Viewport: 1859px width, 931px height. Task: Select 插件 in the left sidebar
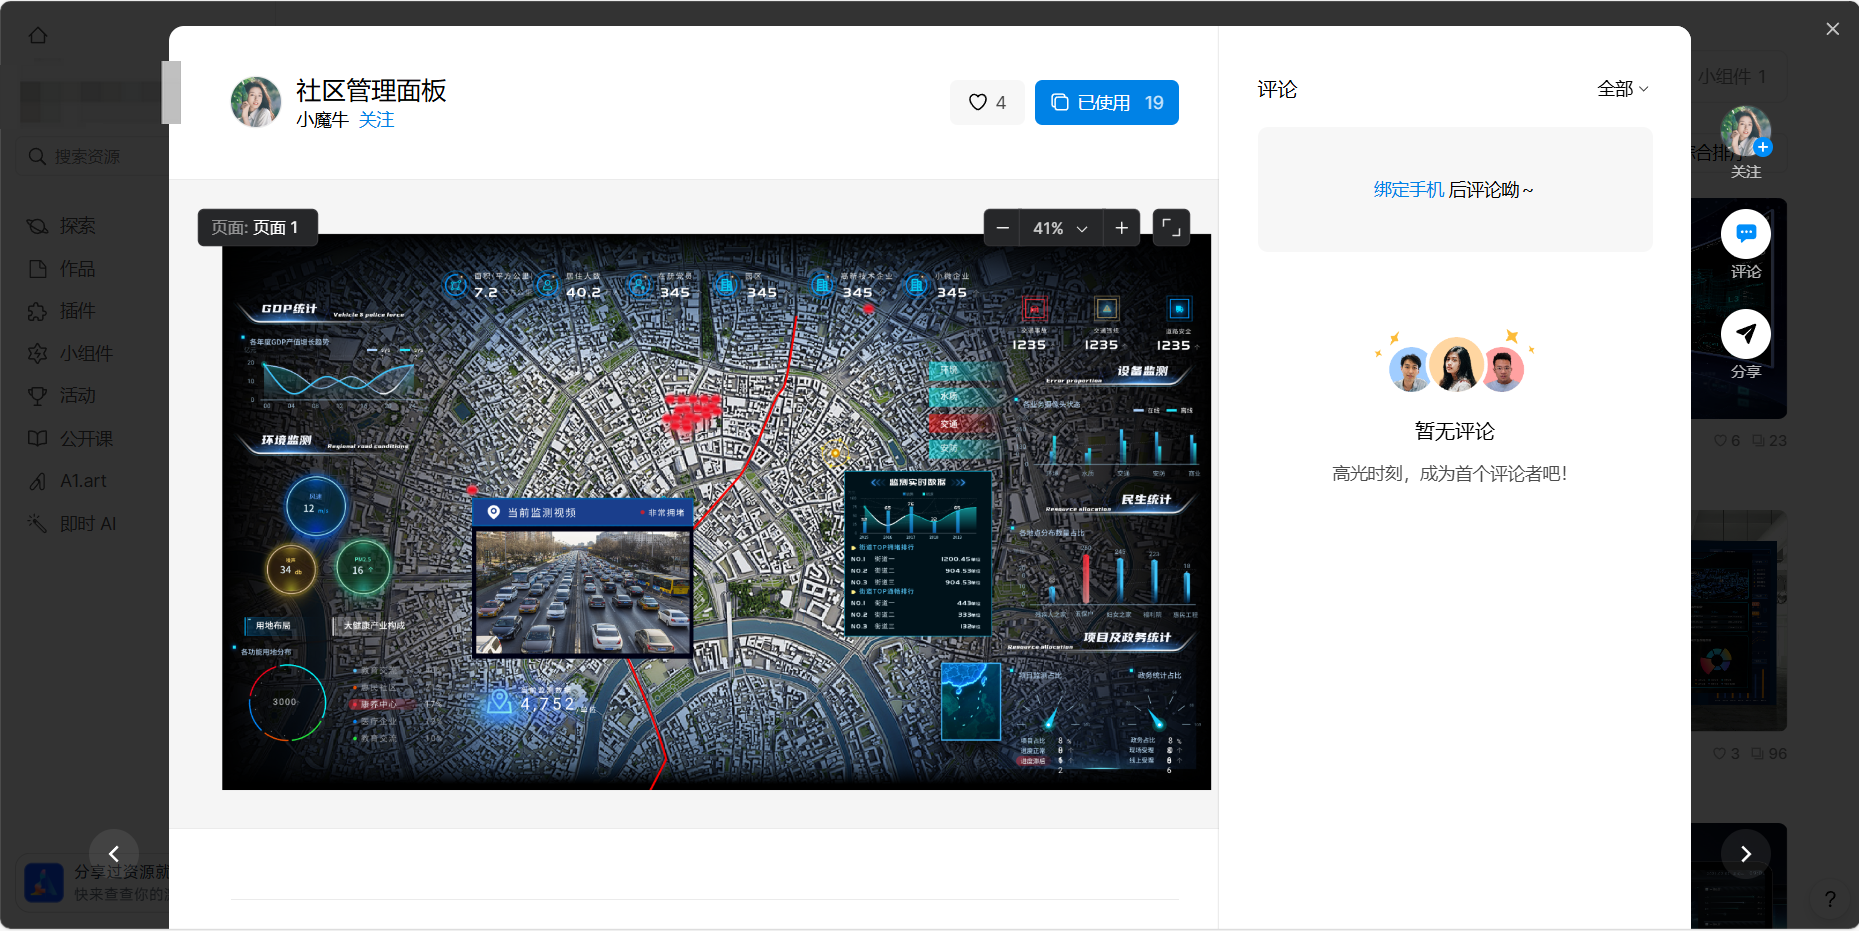click(78, 311)
